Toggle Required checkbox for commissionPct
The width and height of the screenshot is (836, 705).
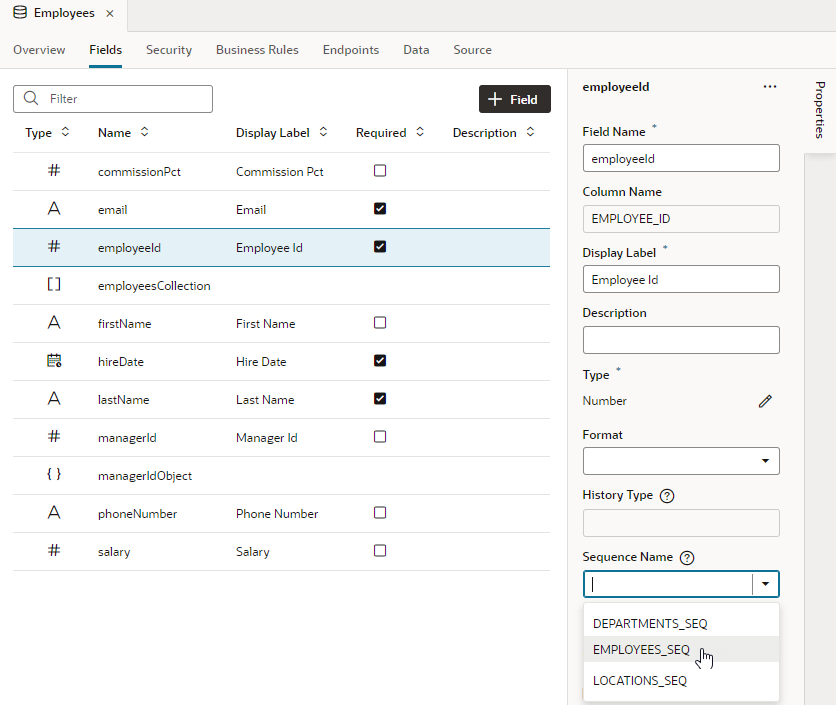tap(380, 171)
